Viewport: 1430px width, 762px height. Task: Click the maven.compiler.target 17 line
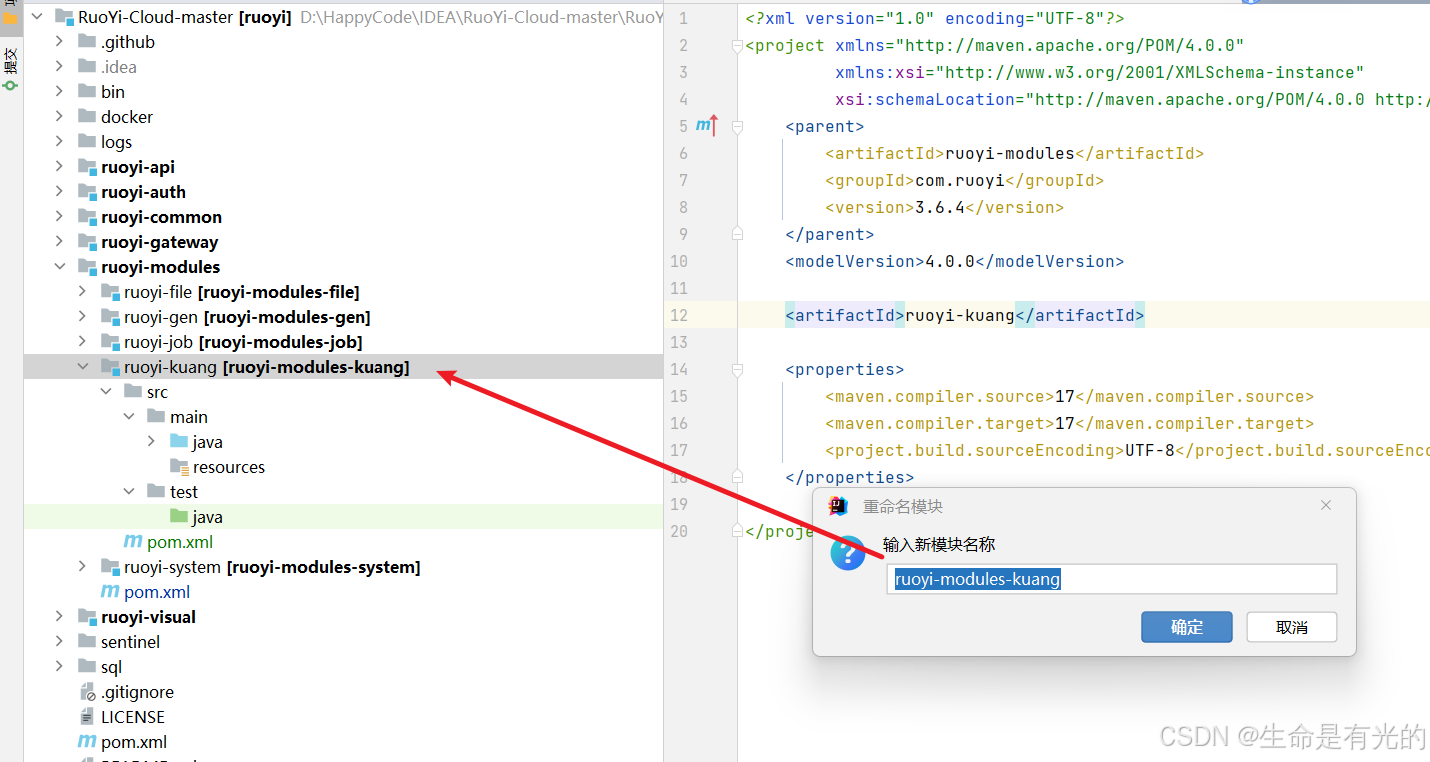point(1069,423)
